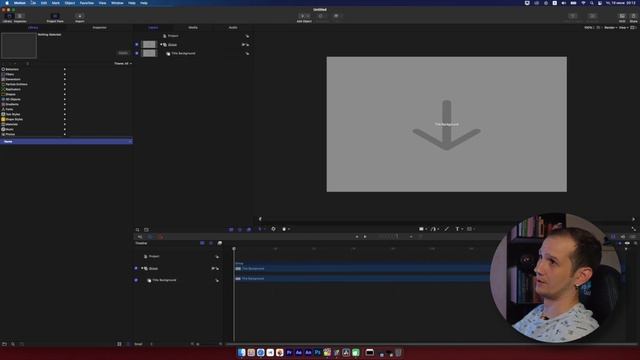
Task: Show Keyframe Editor button in canvas toolbar
Action: pyautogui.click(x=632, y=237)
